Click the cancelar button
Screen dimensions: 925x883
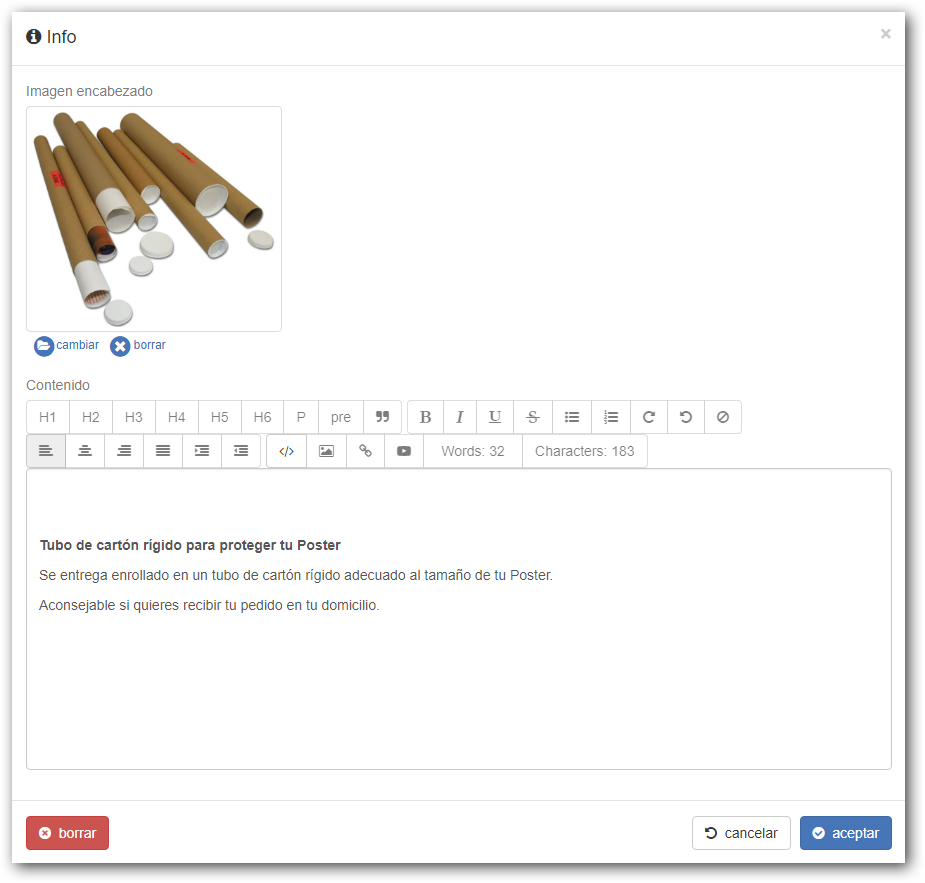741,833
